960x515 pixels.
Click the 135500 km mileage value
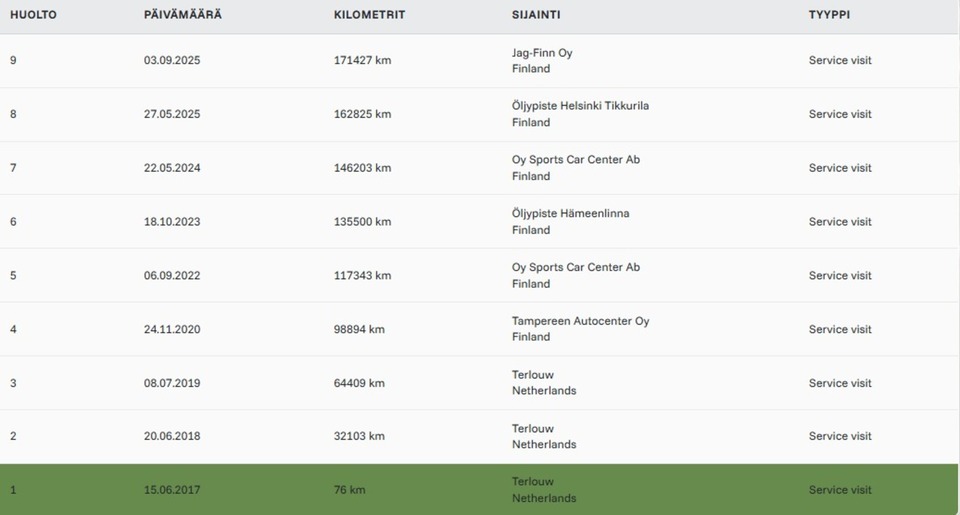coord(362,222)
